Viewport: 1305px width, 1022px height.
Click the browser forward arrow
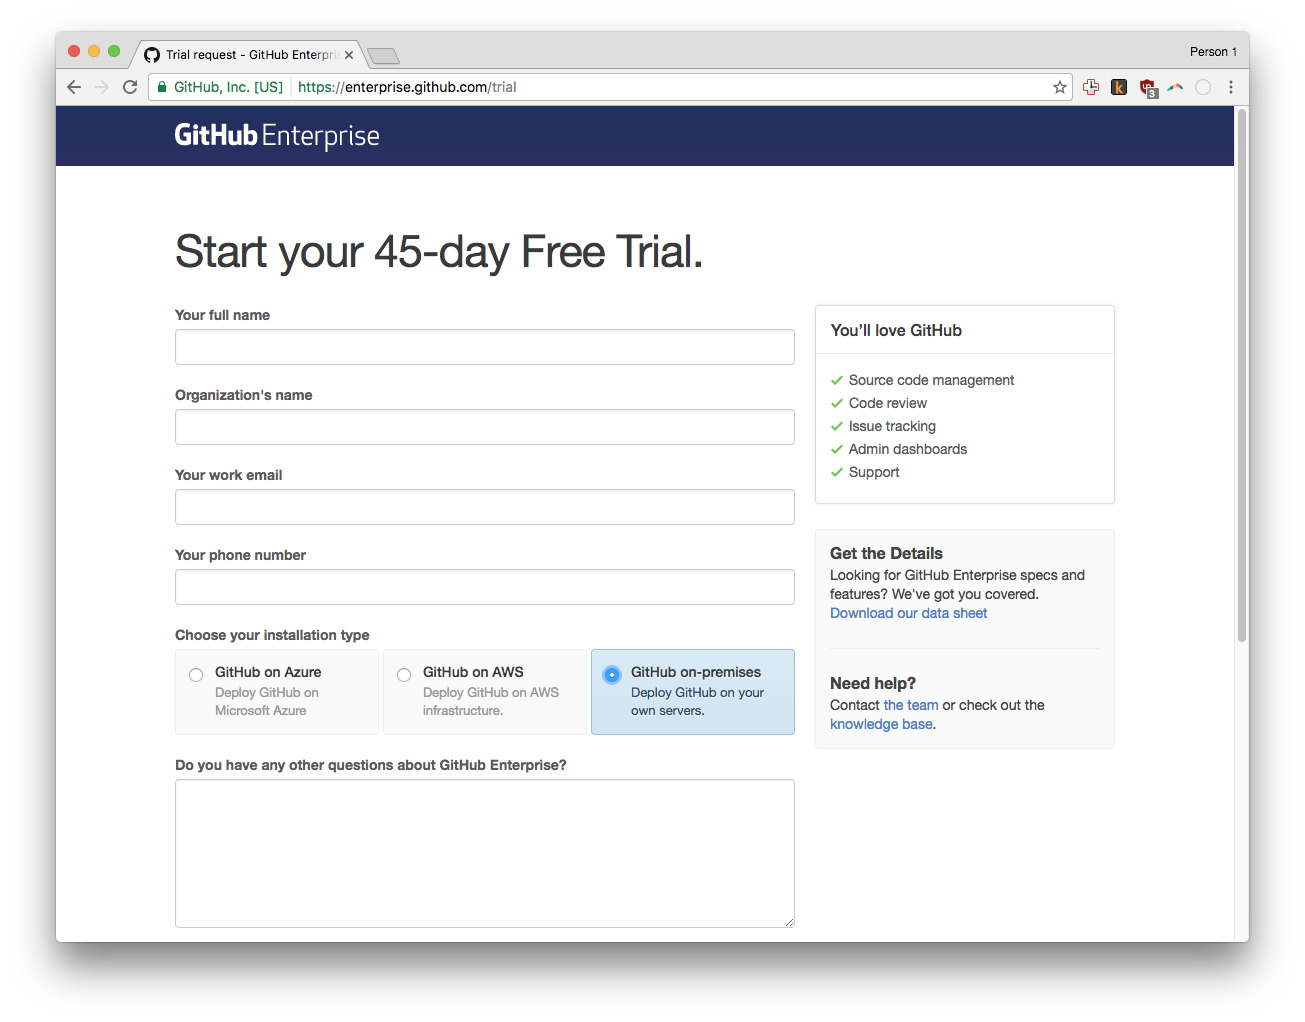click(102, 87)
